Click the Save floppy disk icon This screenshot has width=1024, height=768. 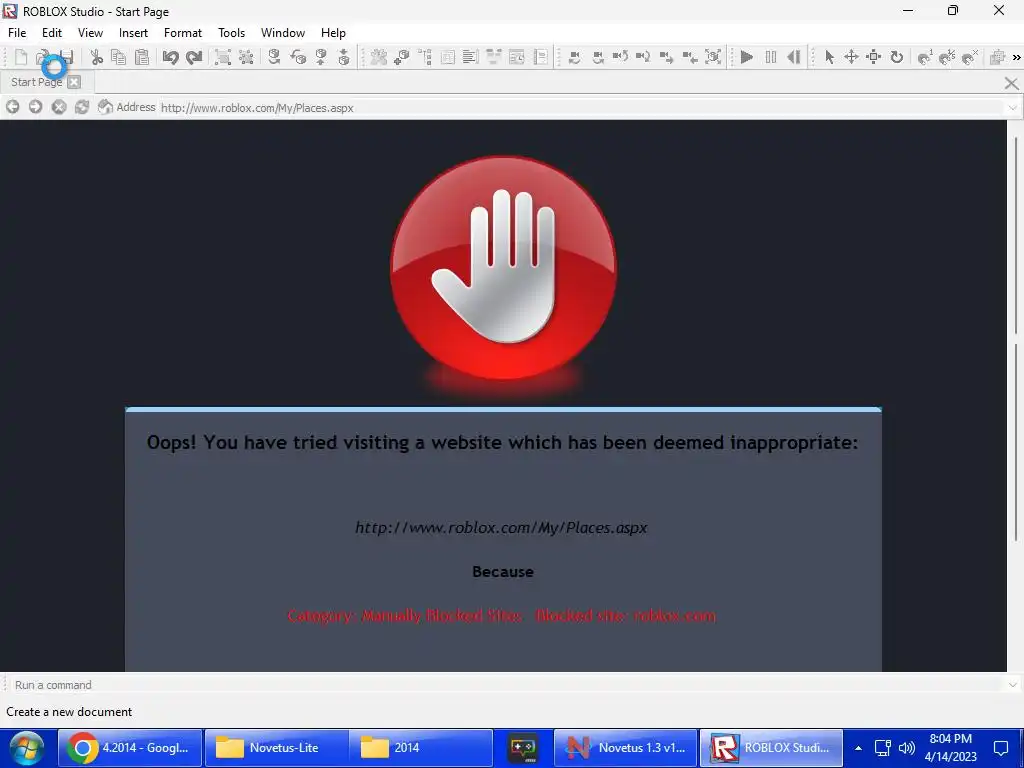(66, 57)
